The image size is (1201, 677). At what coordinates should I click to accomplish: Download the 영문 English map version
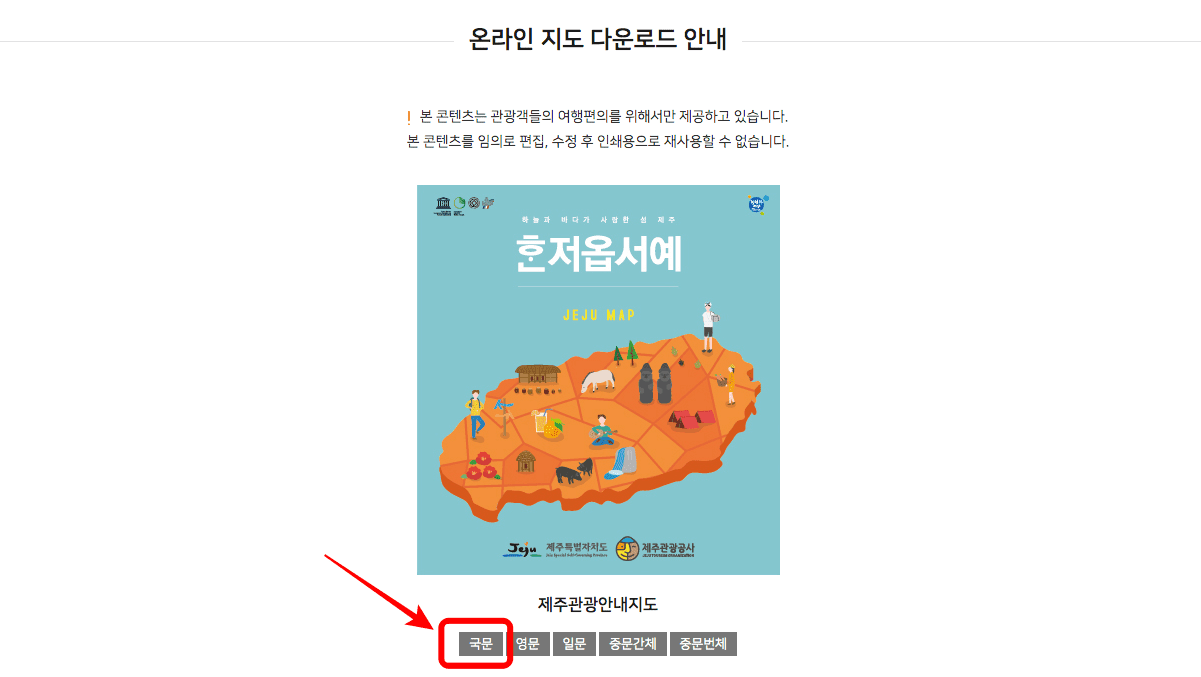click(527, 644)
